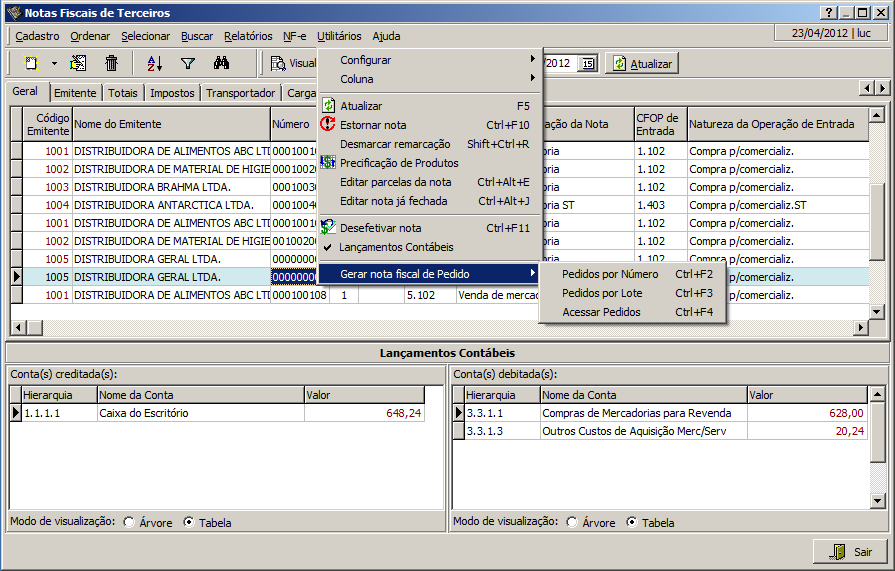This screenshot has width=895, height=571.
Task: Switch to the Impostos tab
Action: [x=172, y=93]
